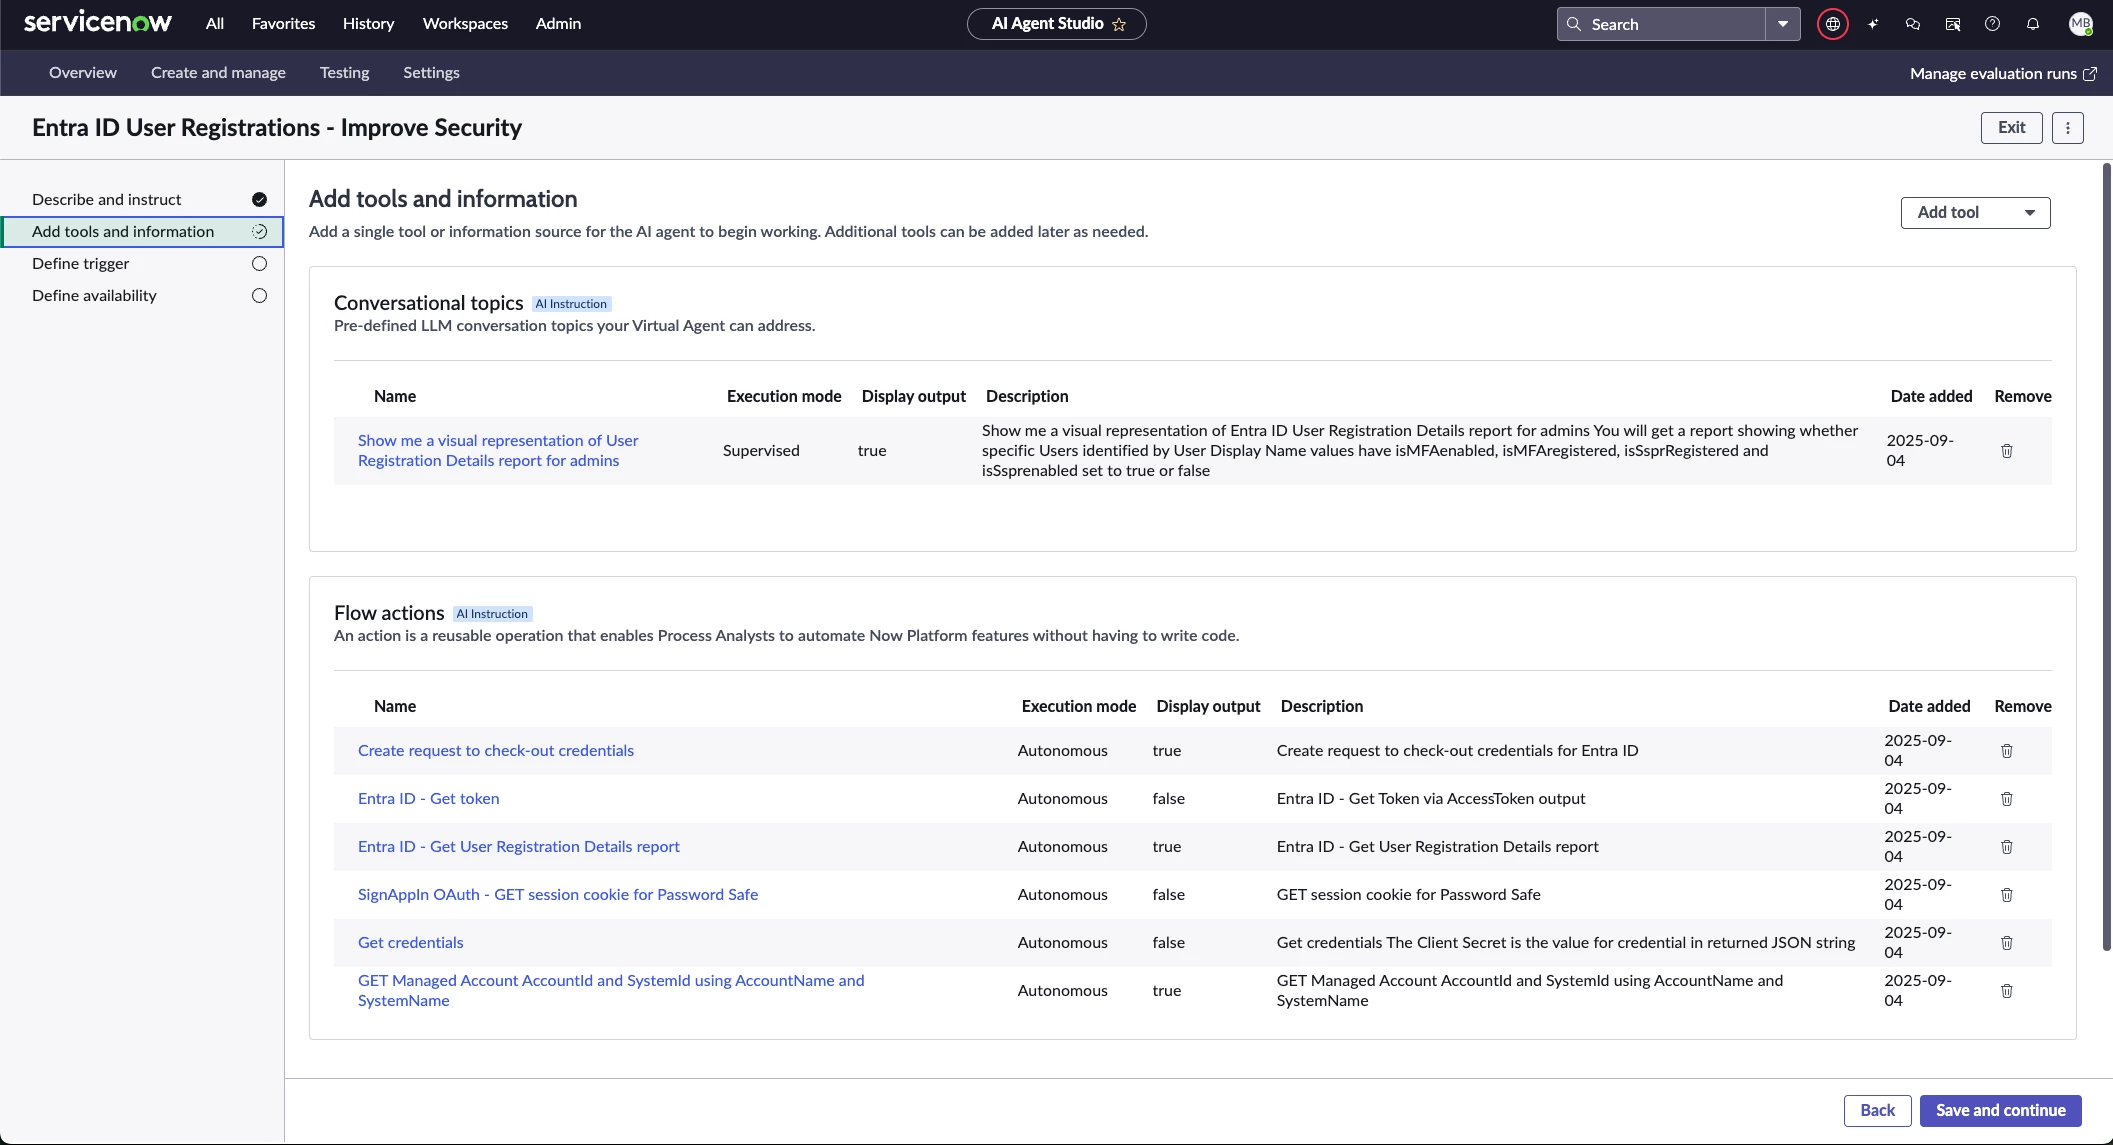Open the more options kebab button
The width and height of the screenshot is (2113, 1145).
click(2068, 128)
